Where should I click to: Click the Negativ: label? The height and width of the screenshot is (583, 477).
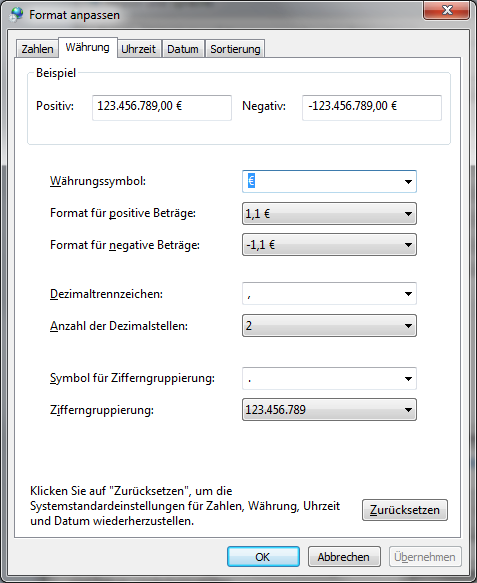[x=264, y=106]
